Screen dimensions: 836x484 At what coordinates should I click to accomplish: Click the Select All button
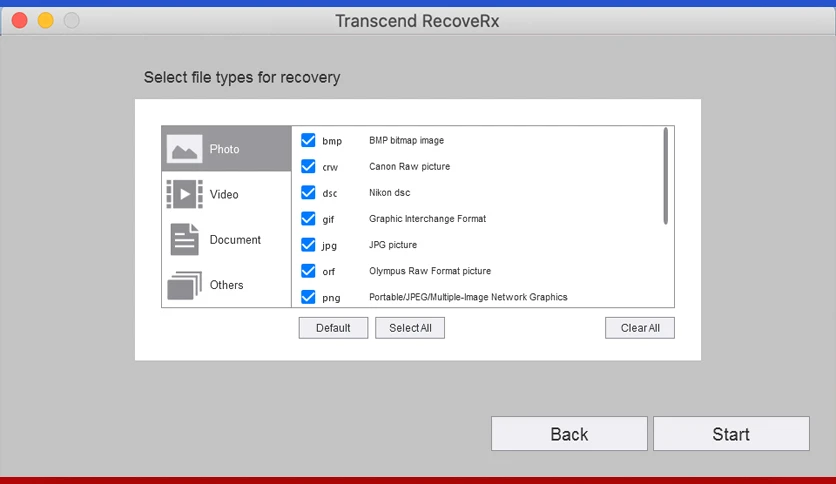(x=410, y=328)
